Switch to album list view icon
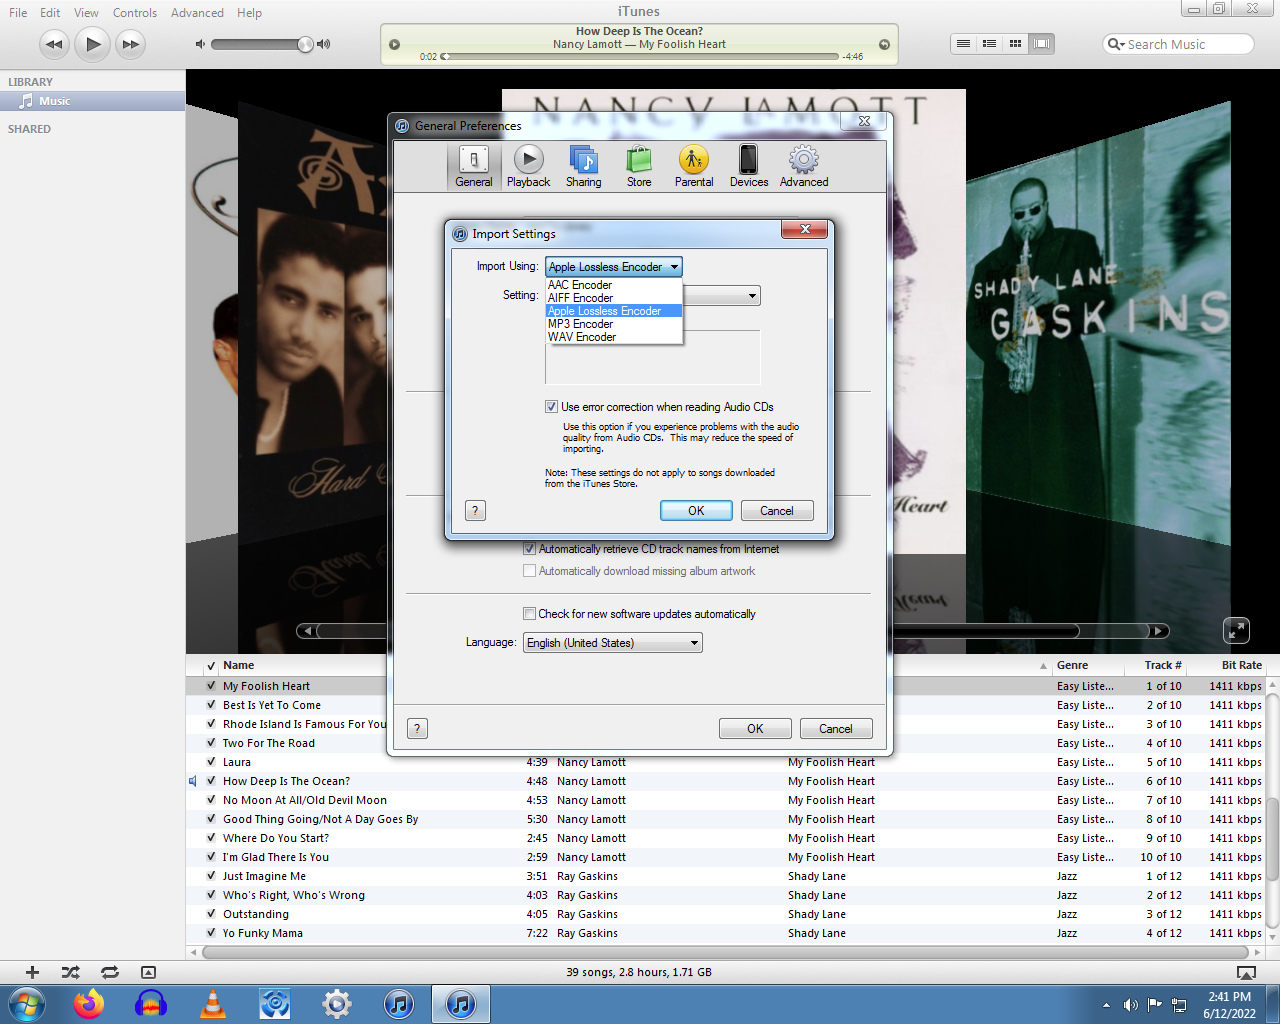 [989, 44]
